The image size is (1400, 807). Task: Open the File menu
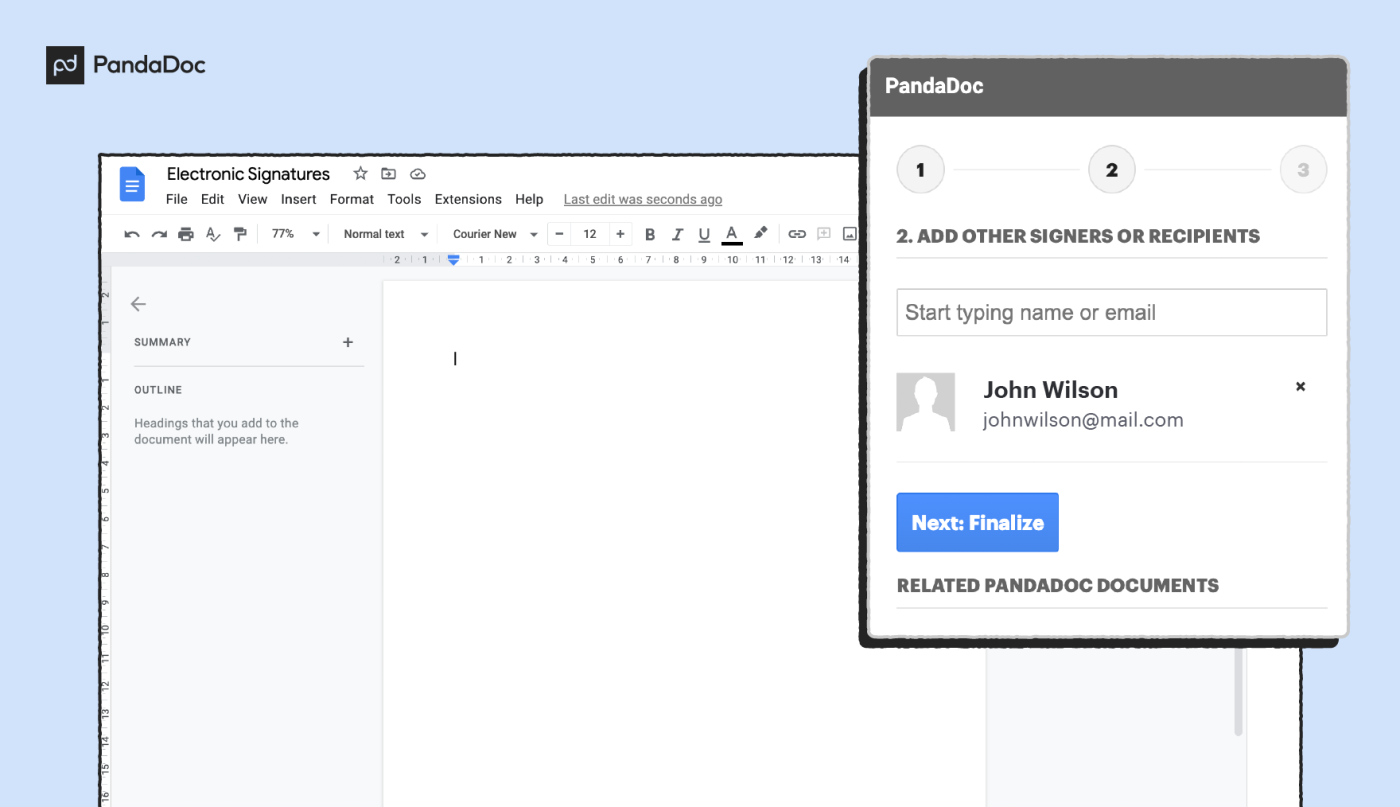pyautogui.click(x=177, y=199)
